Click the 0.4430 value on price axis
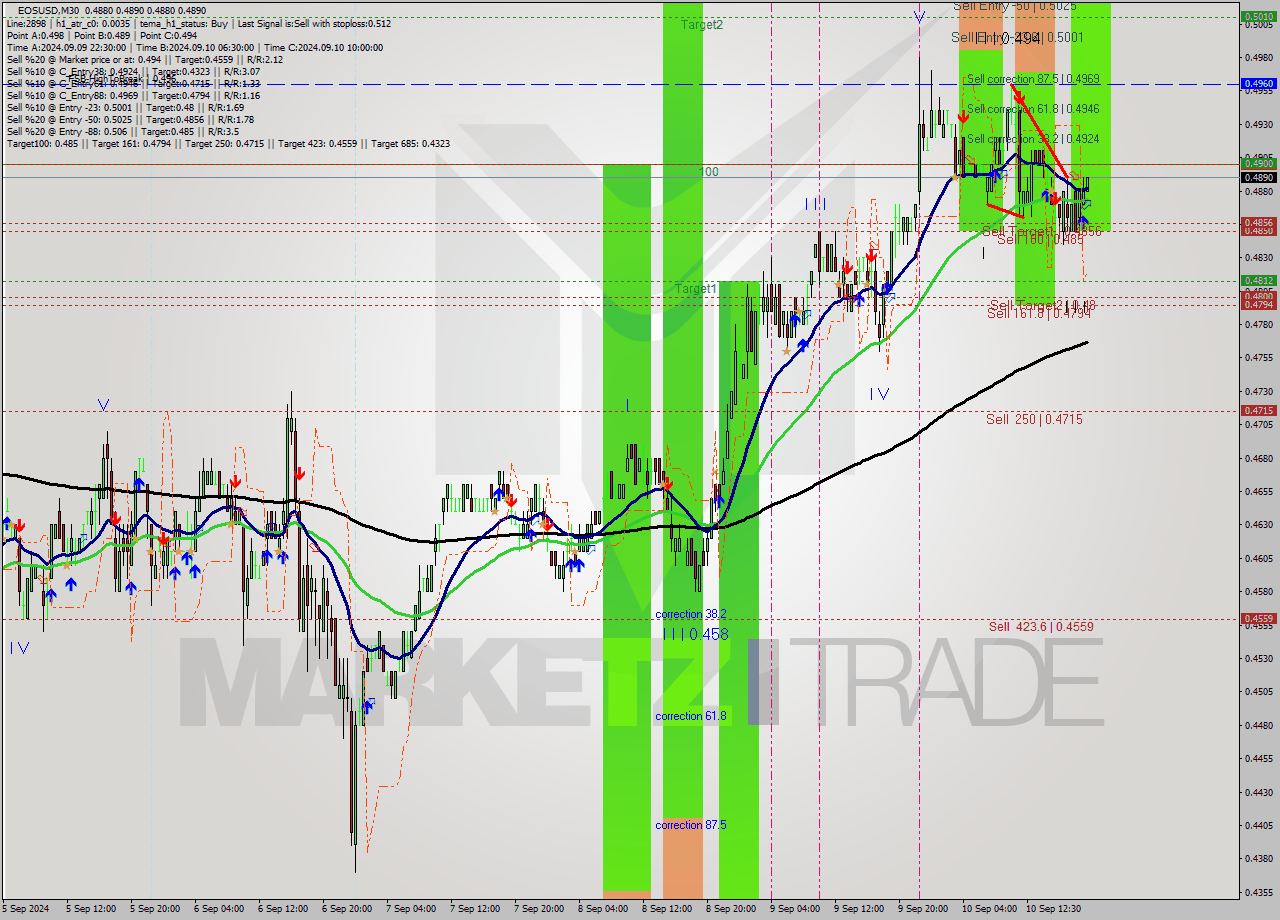This screenshot has height=920, width=1280. coord(1259,792)
